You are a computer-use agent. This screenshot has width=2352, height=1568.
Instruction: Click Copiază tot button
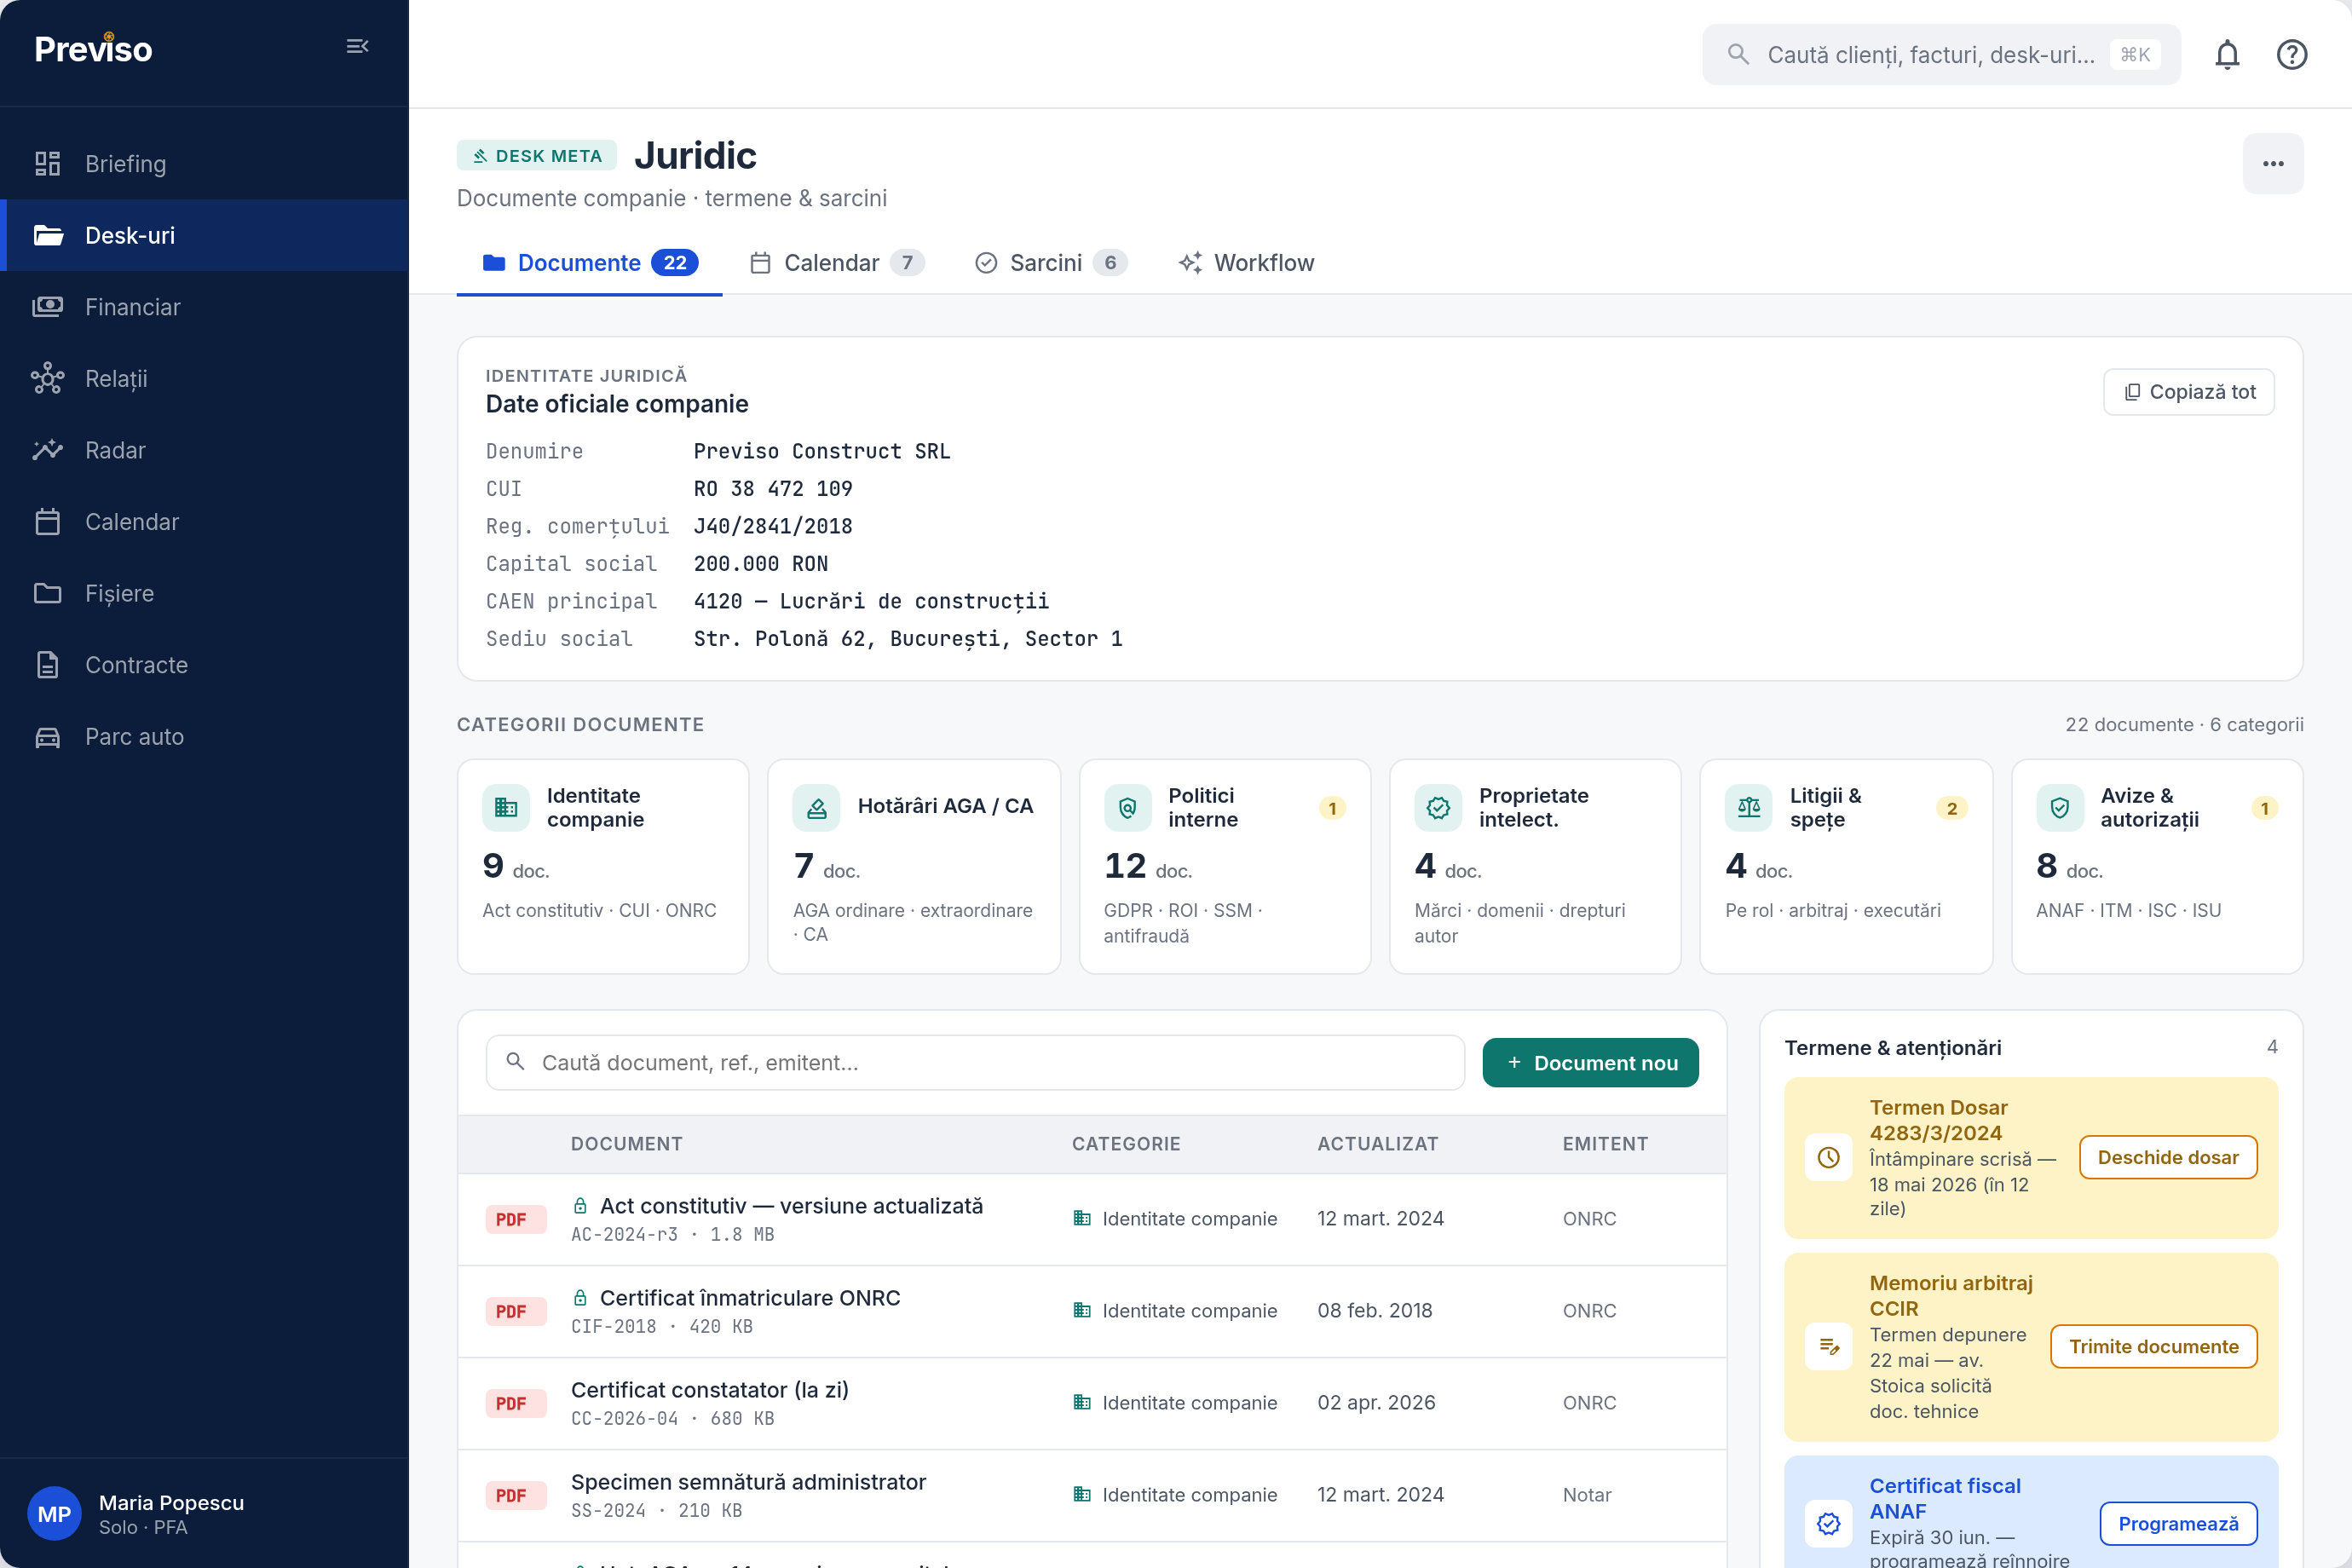tap(2188, 392)
